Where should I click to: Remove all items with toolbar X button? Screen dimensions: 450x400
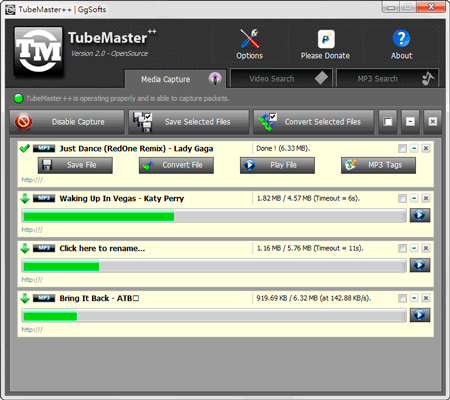coord(433,122)
